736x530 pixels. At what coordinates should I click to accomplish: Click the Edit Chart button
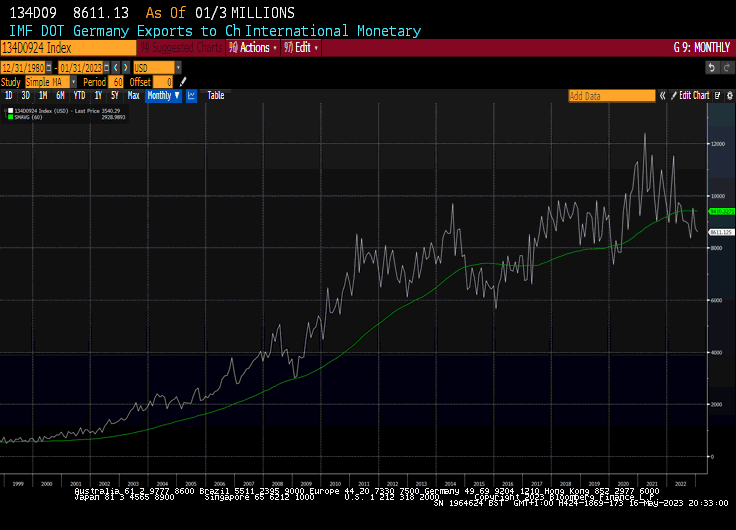[695, 96]
